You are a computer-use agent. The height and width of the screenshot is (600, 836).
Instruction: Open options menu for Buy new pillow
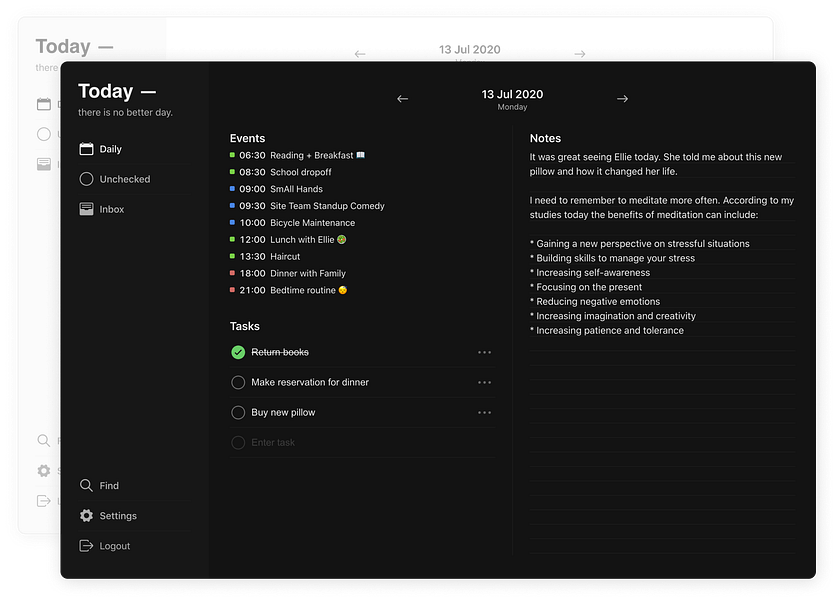484,412
